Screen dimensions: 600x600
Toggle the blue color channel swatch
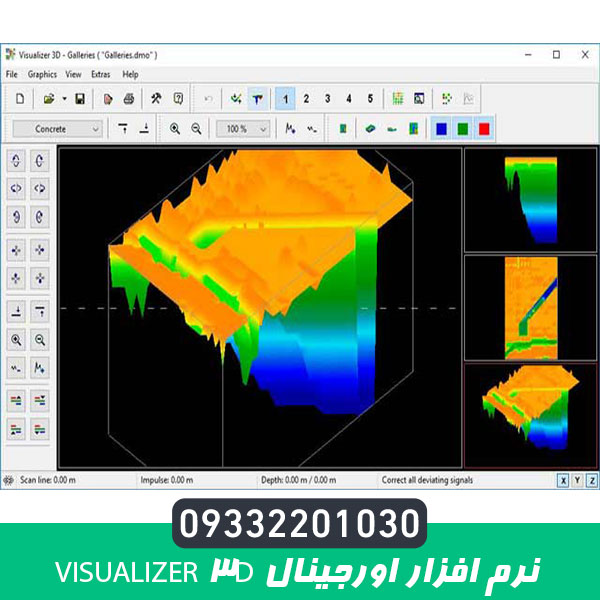coord(441,129)
